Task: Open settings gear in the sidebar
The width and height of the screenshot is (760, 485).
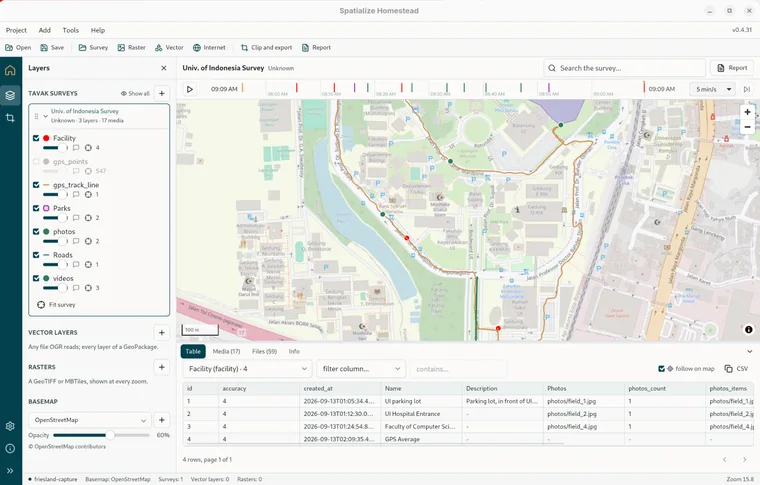Action: 10,426
